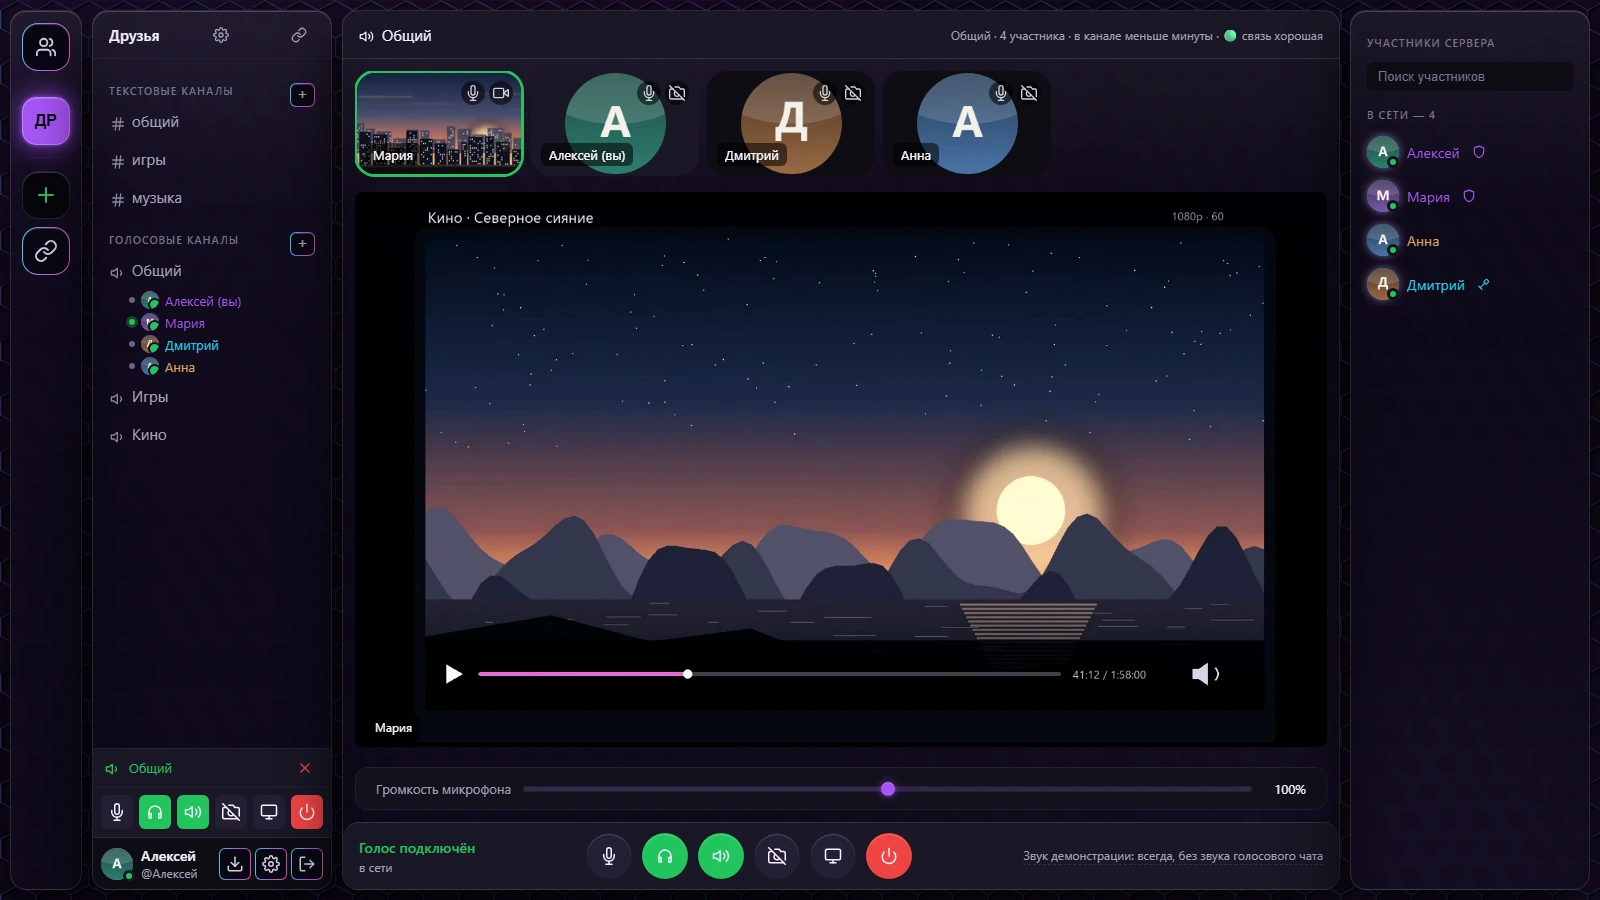
Task: Open server settings gear beside Друзья
Action: tap(221, 35)
